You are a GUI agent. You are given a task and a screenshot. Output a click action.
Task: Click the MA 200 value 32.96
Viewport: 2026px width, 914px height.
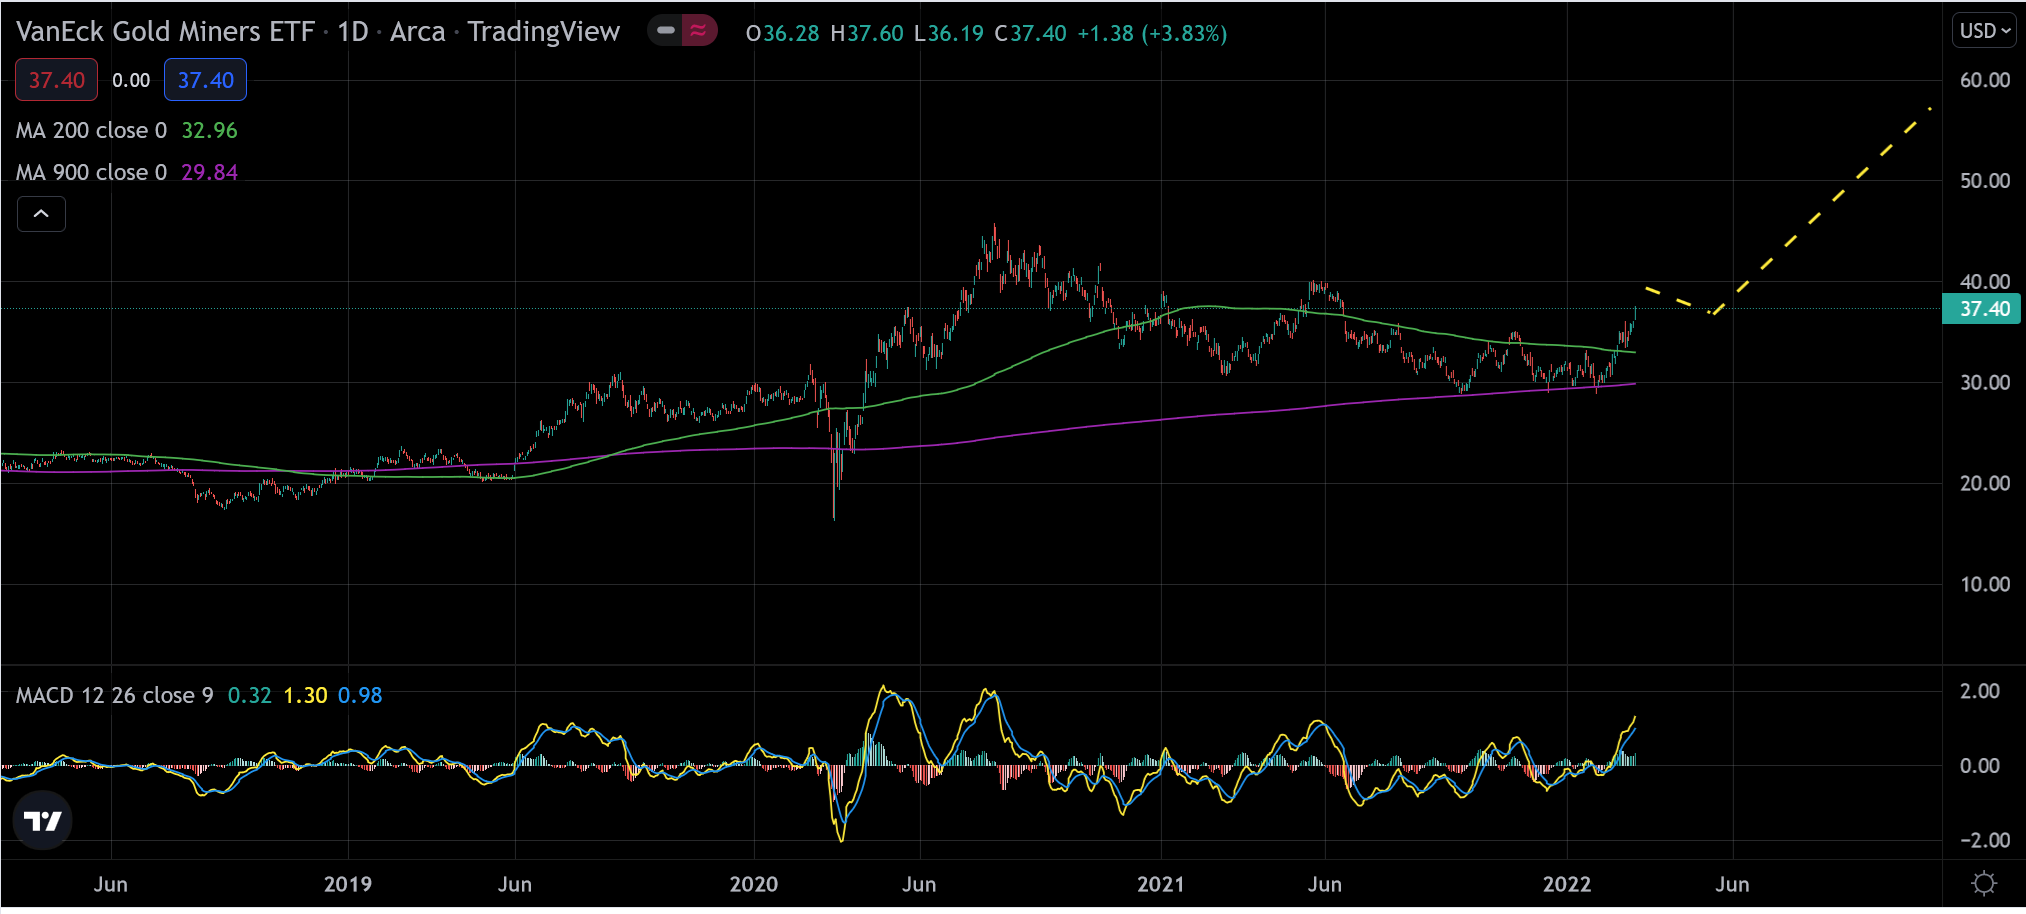tap(209, 130)
